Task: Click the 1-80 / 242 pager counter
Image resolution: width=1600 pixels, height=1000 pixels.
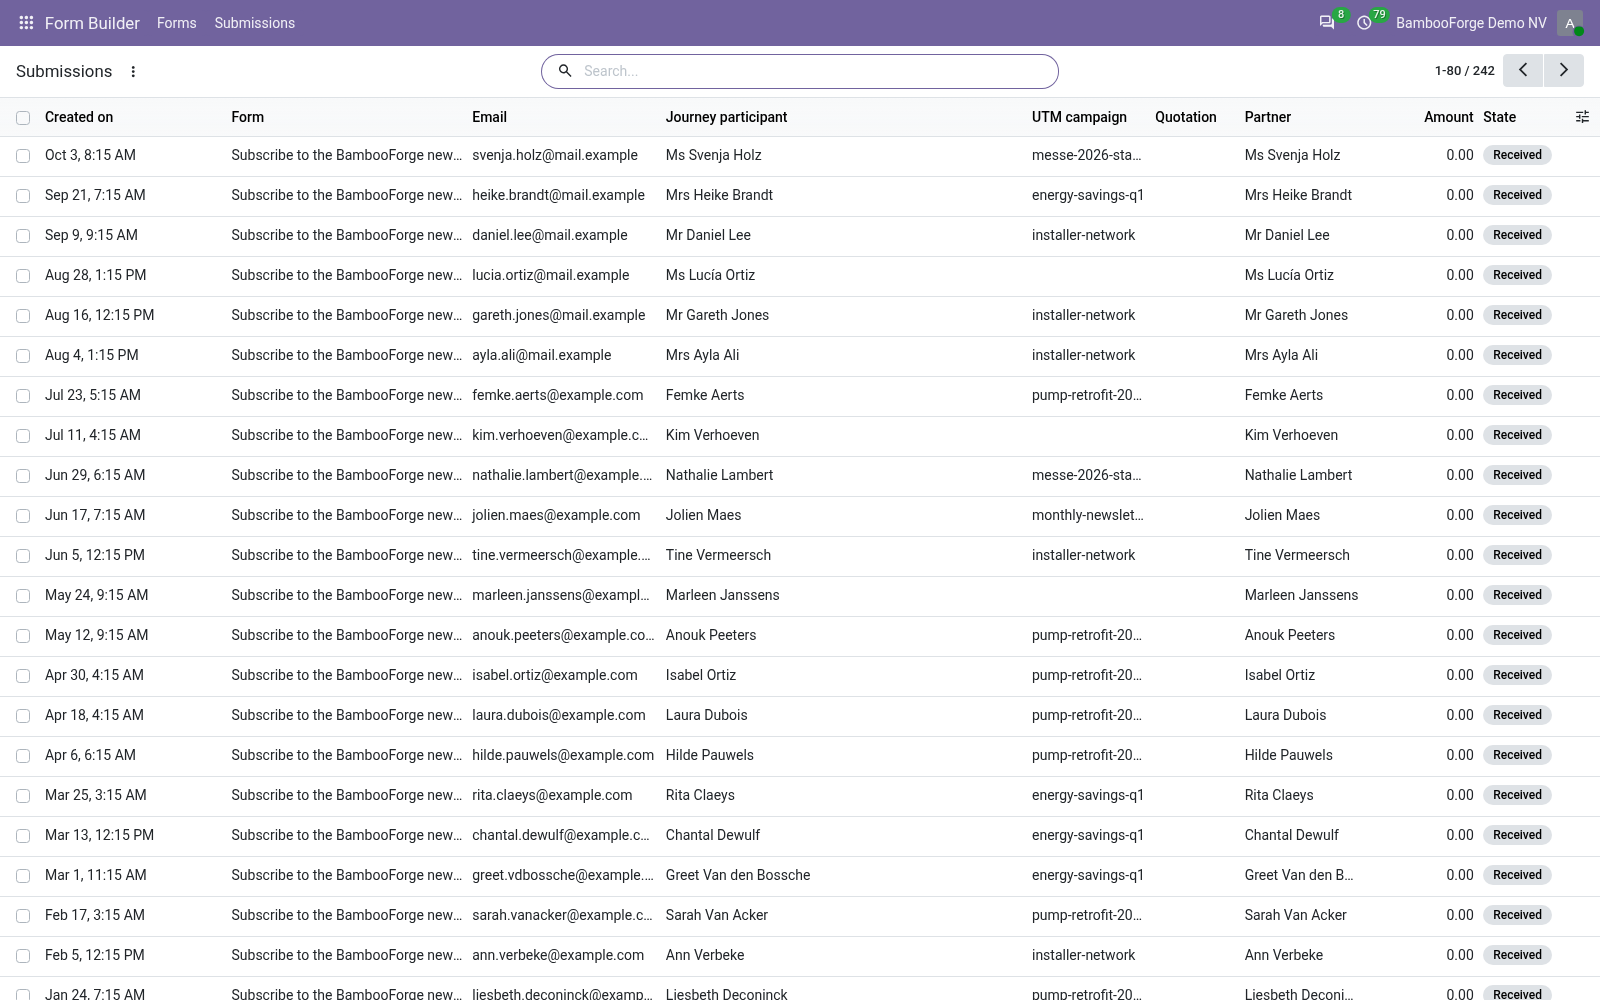Action: coord(1464,71)
